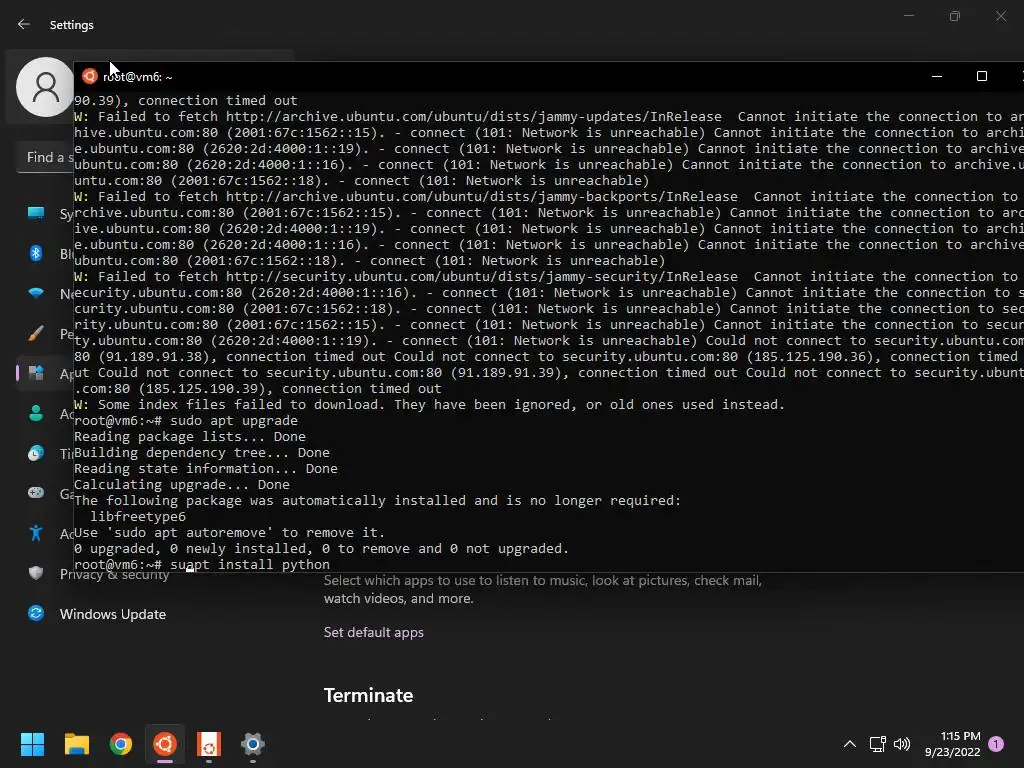1024x768 pixels.
Task: Open the System category icon in Settings sidebar
Action: pyautogui.click(x=36, y=213)
